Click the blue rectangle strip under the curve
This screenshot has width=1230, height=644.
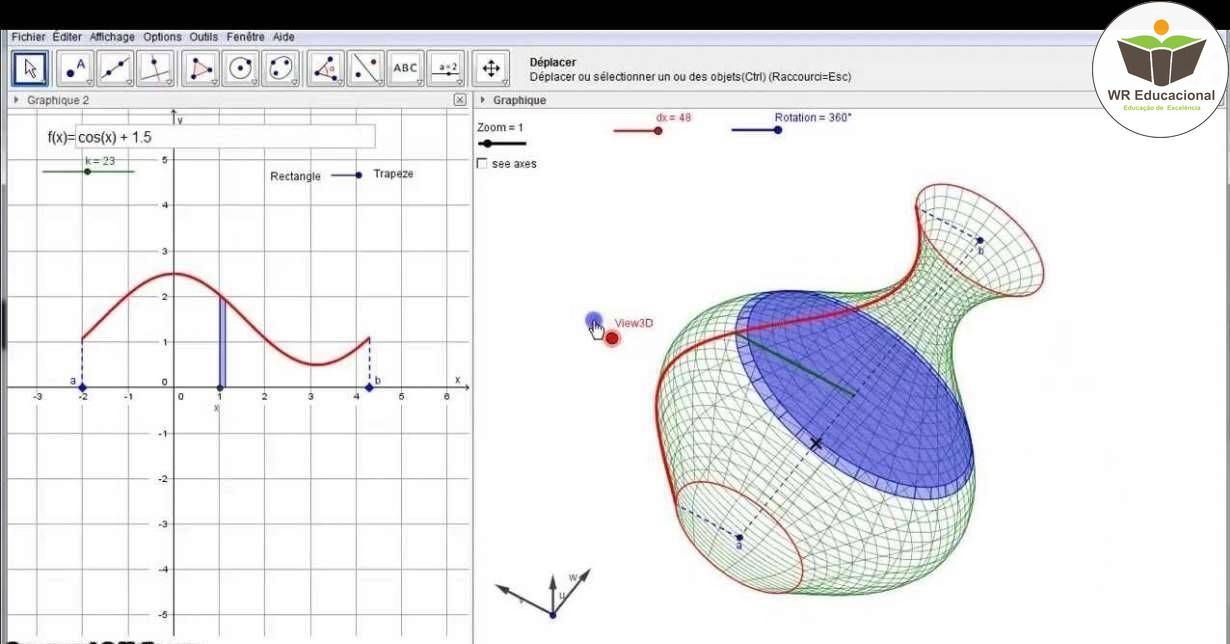223,342
